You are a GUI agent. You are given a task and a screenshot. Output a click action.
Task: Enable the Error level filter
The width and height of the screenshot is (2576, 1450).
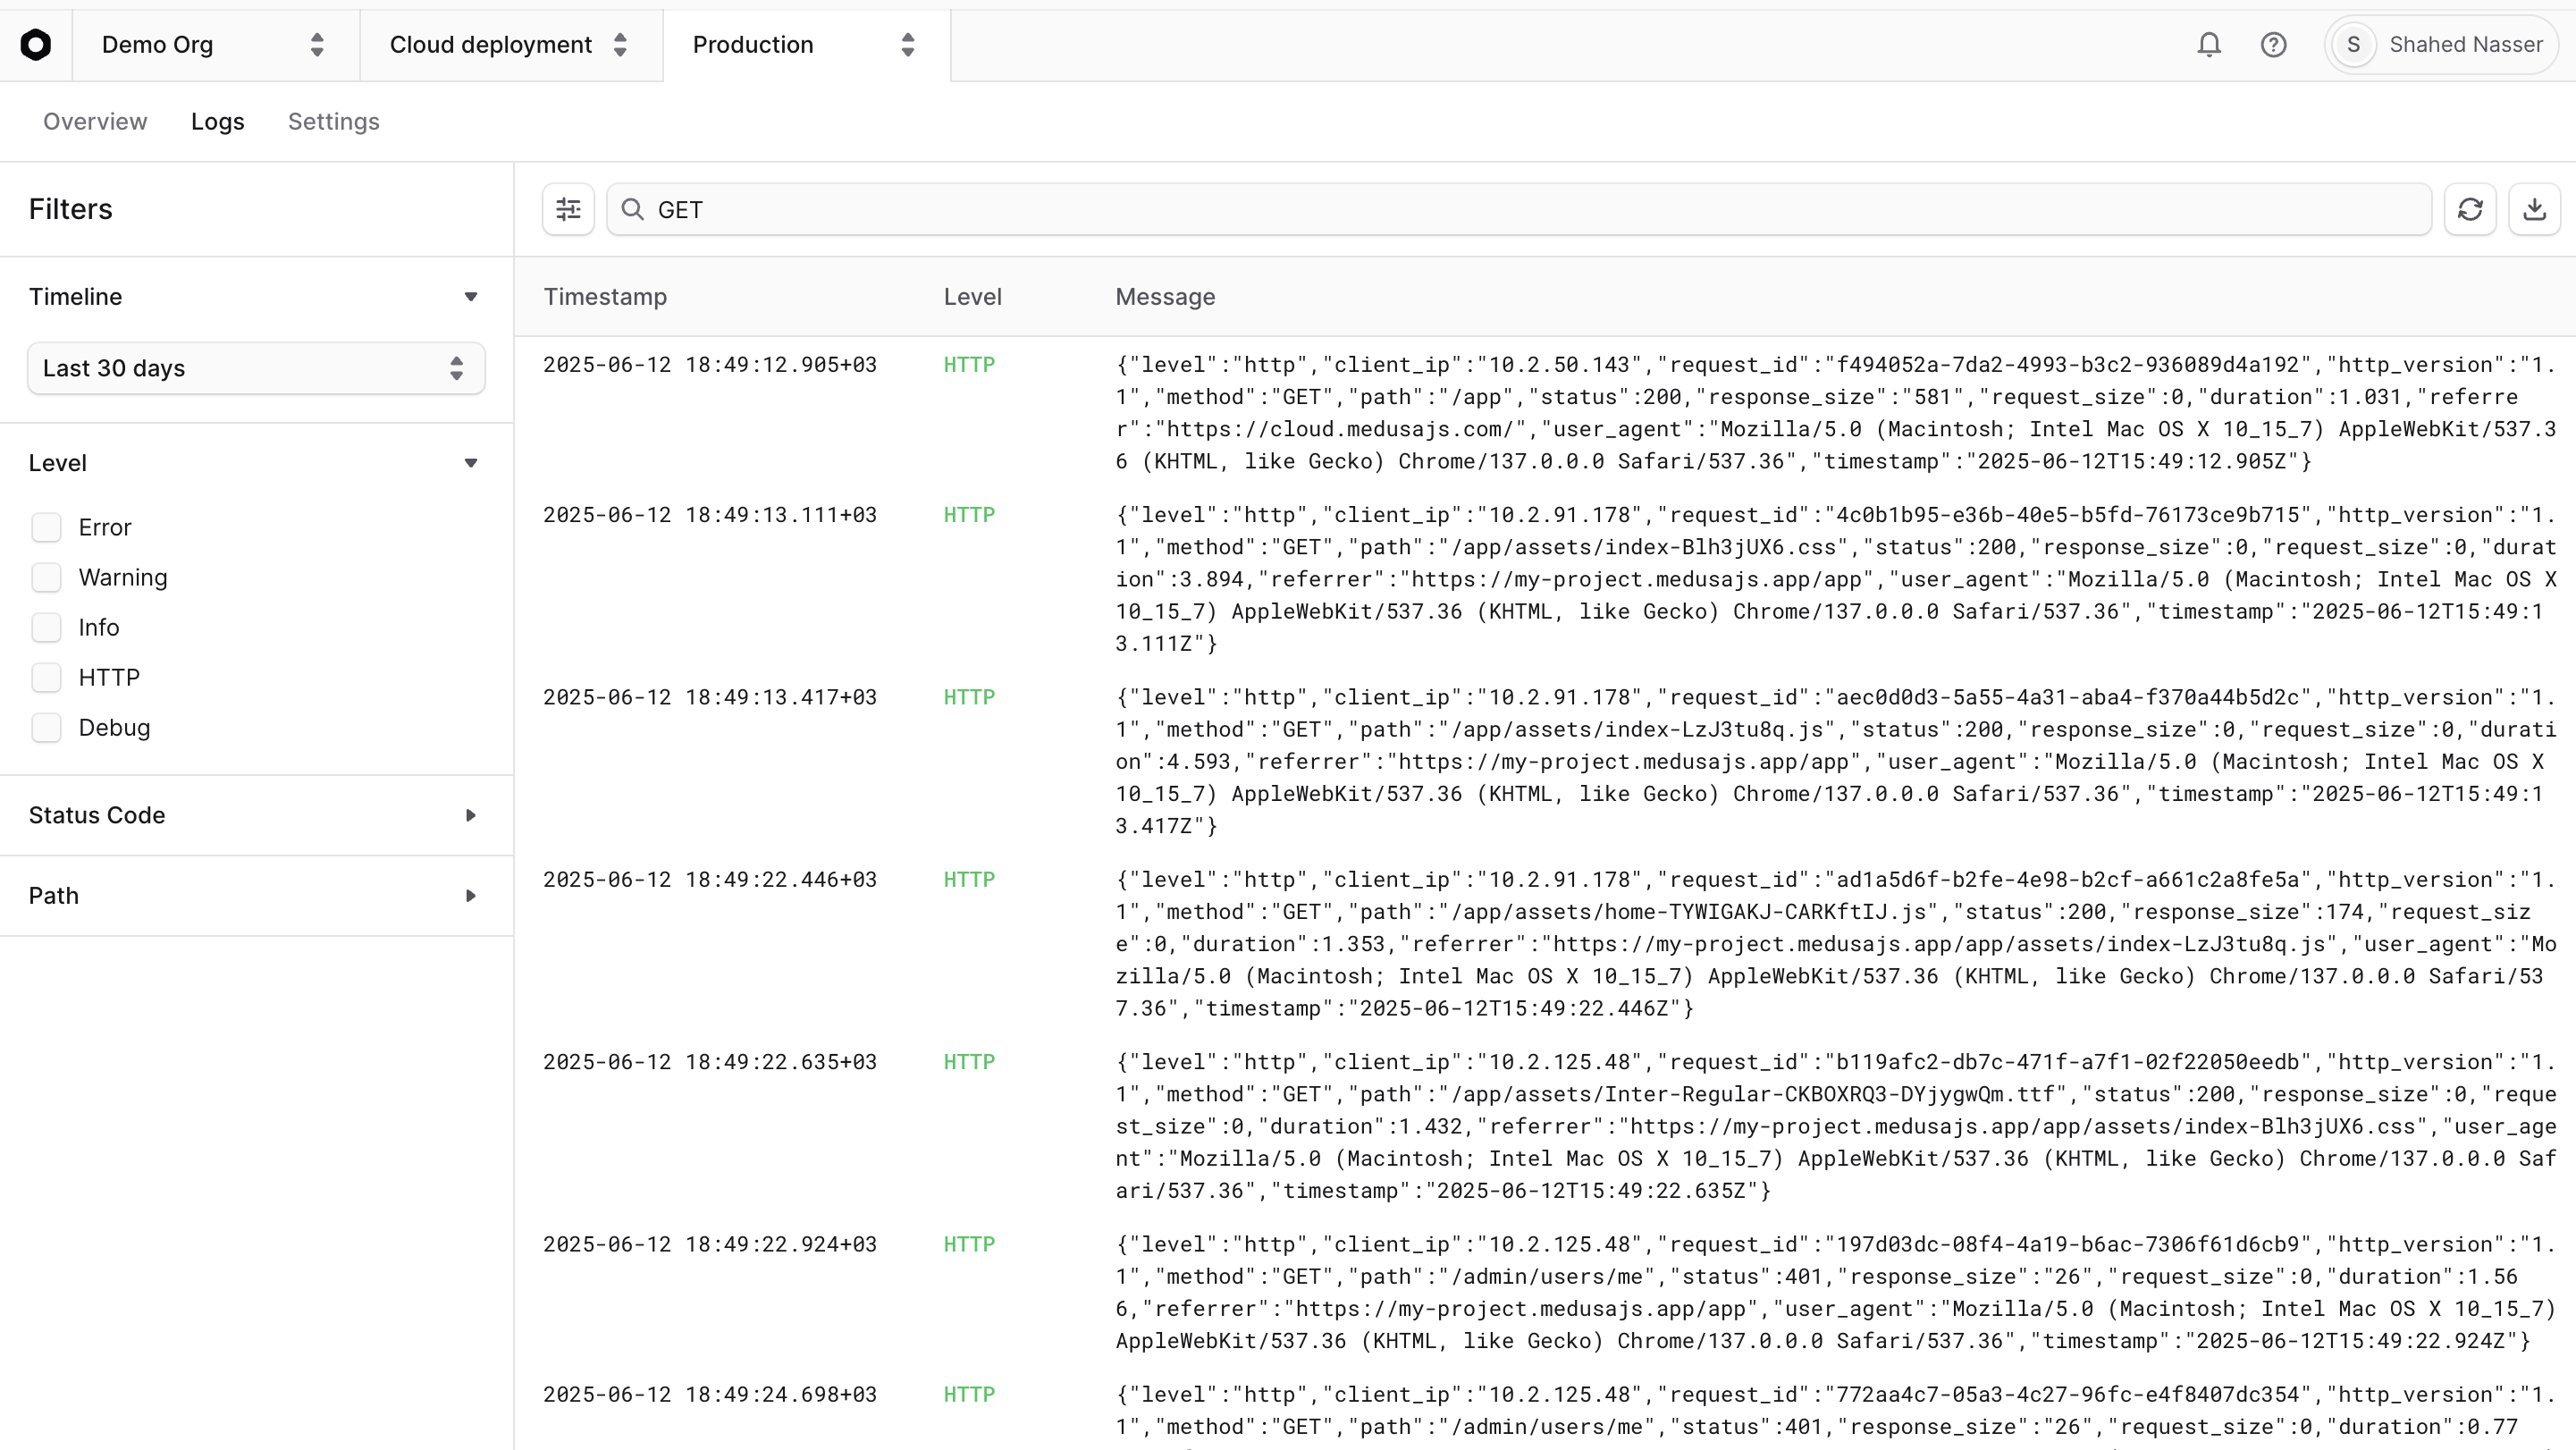point(47,527)
